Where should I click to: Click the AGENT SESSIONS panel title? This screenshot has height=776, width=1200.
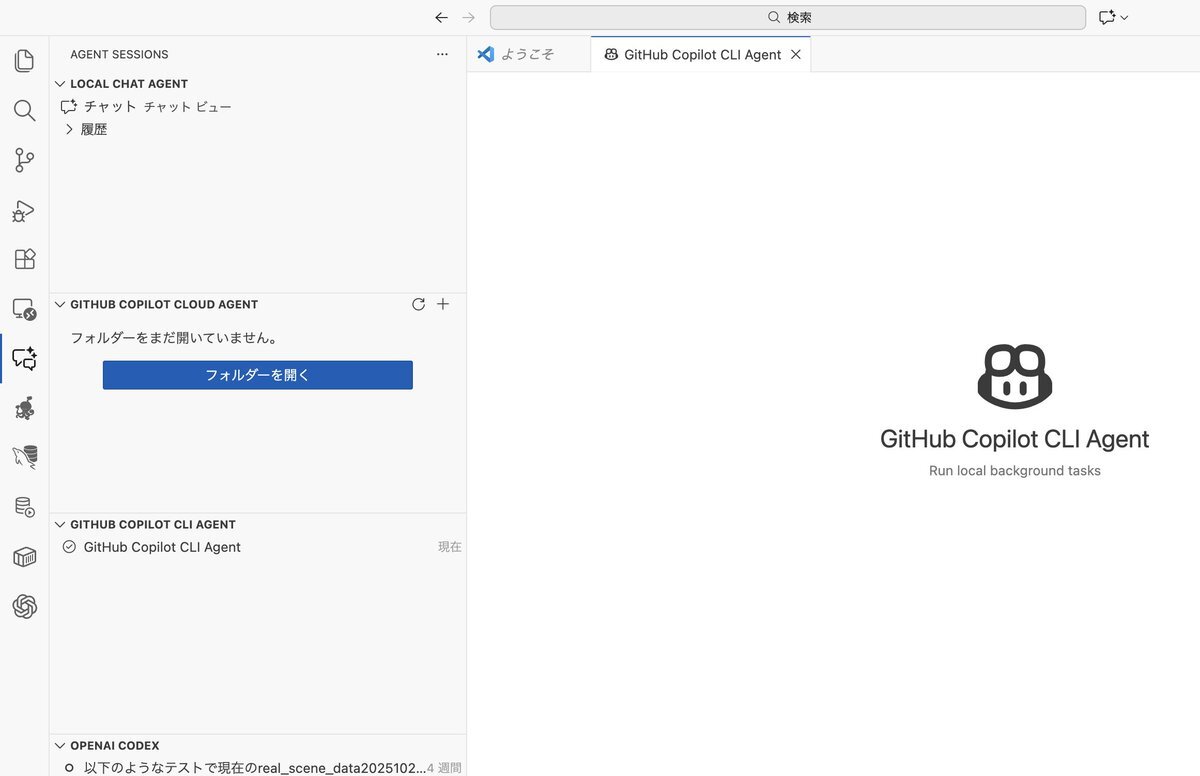119,54
